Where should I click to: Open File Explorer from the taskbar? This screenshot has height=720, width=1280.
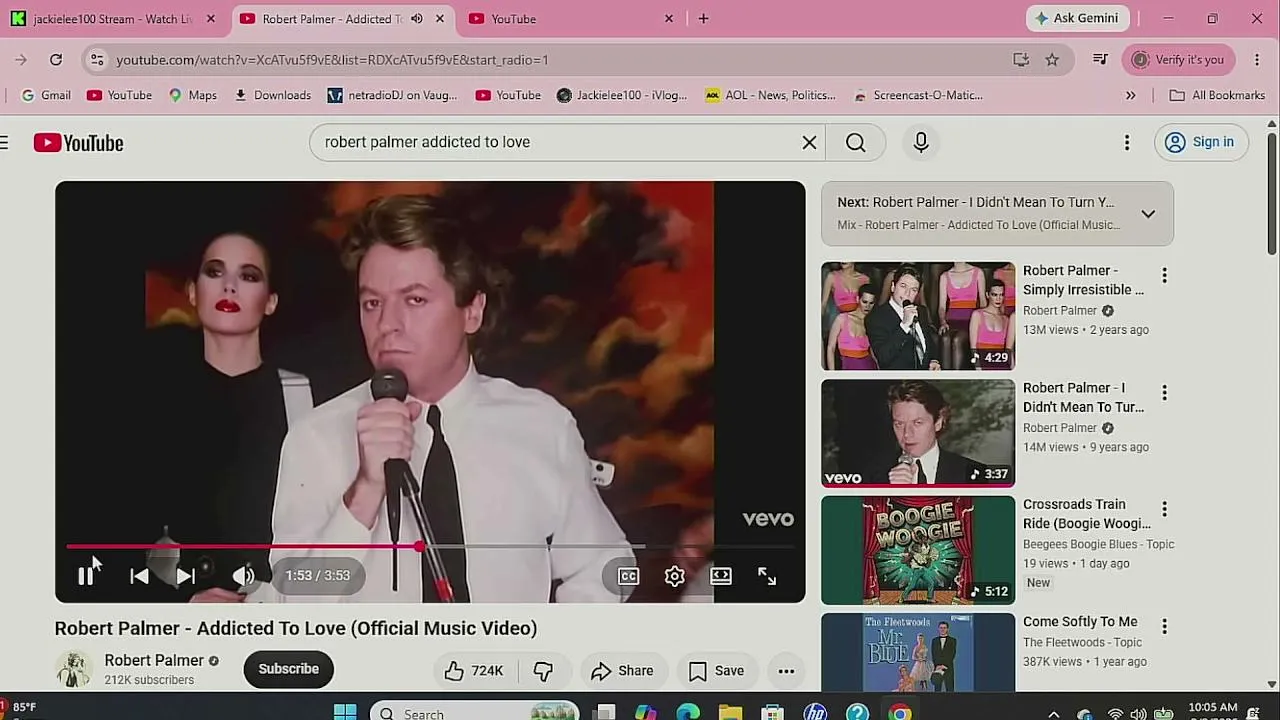point(730,712)
